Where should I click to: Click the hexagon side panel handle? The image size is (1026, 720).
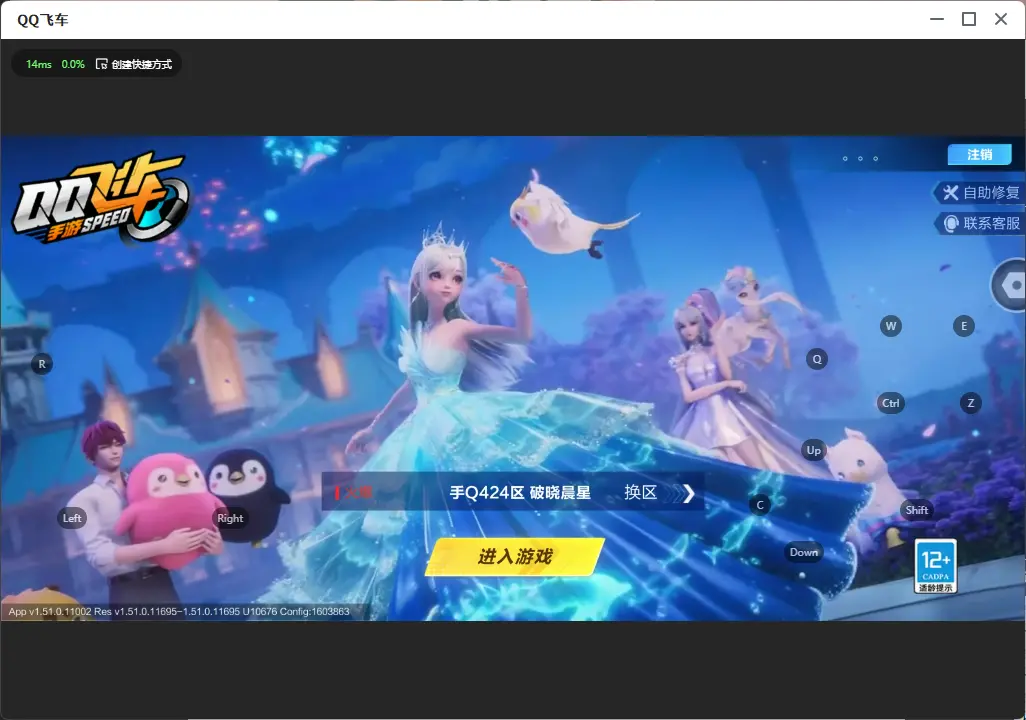(1010, 285)
